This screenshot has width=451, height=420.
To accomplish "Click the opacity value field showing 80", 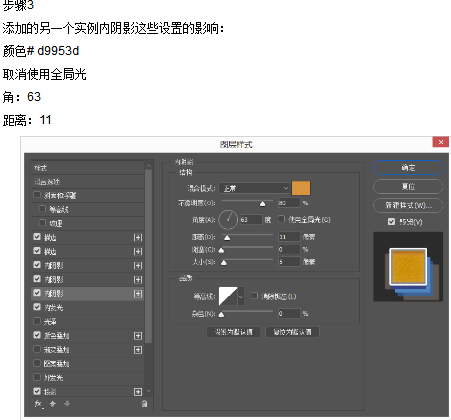I will coord(289,203).
